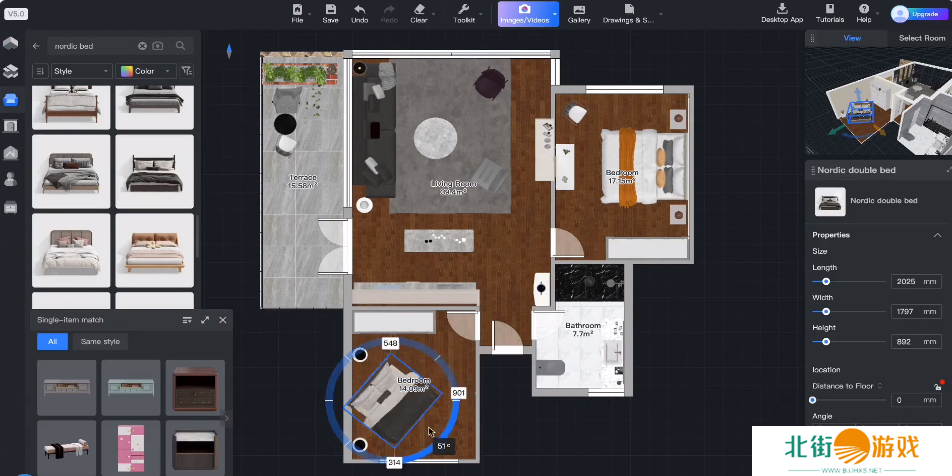
Task: Click the Images/Videos render button
Action: pyautogui.click(x=524, y=13)
